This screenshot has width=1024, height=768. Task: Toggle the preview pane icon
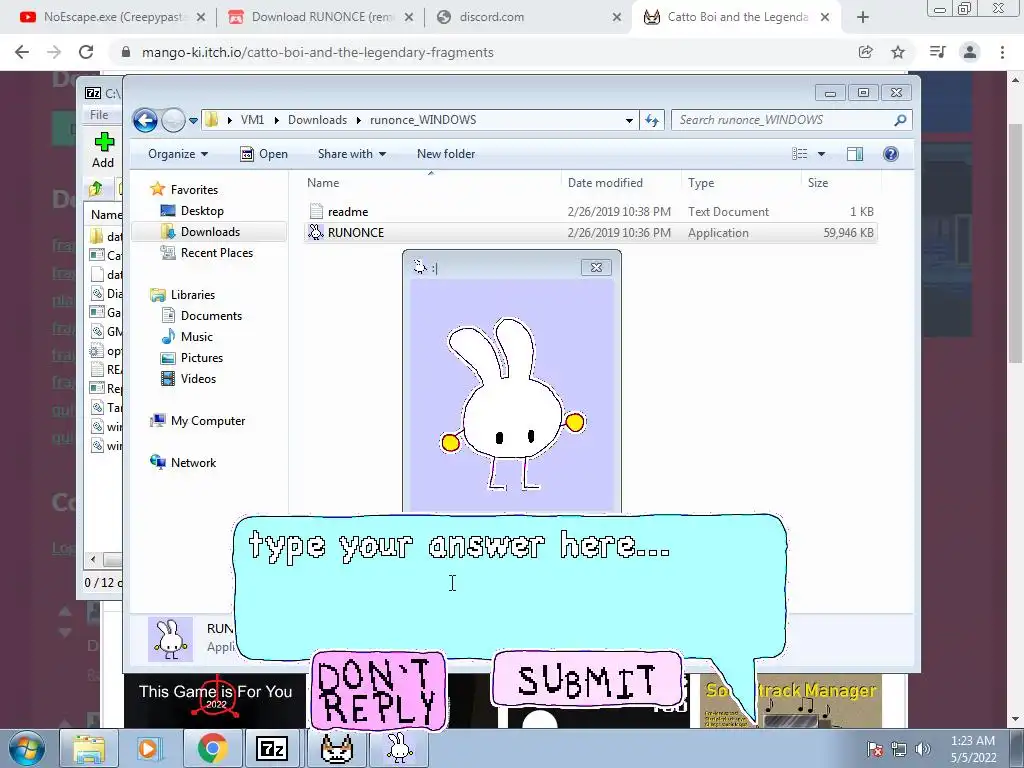pyautogui.click(x=855, y=154)
